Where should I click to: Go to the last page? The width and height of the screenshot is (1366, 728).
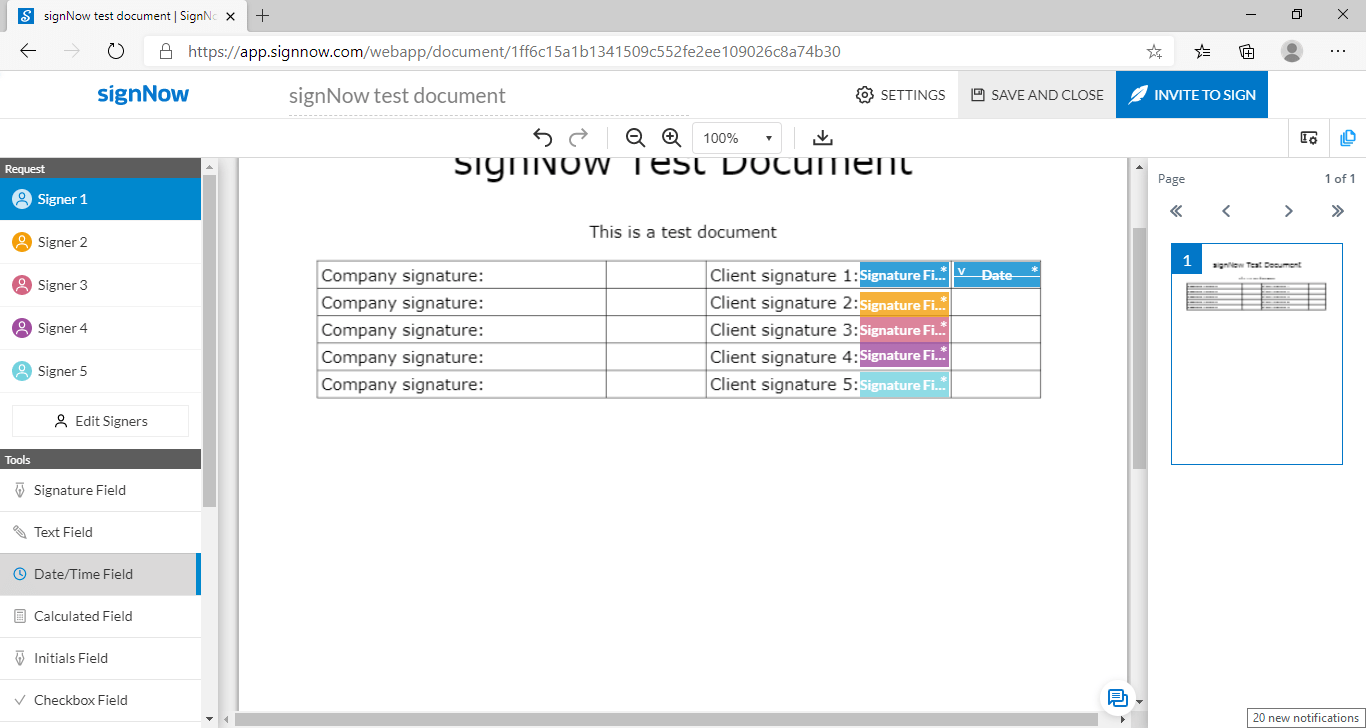1338,211
